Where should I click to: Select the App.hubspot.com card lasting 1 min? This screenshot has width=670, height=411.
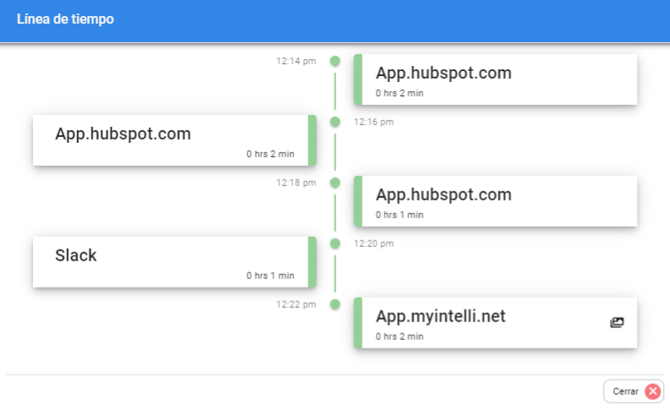point(497,201)
